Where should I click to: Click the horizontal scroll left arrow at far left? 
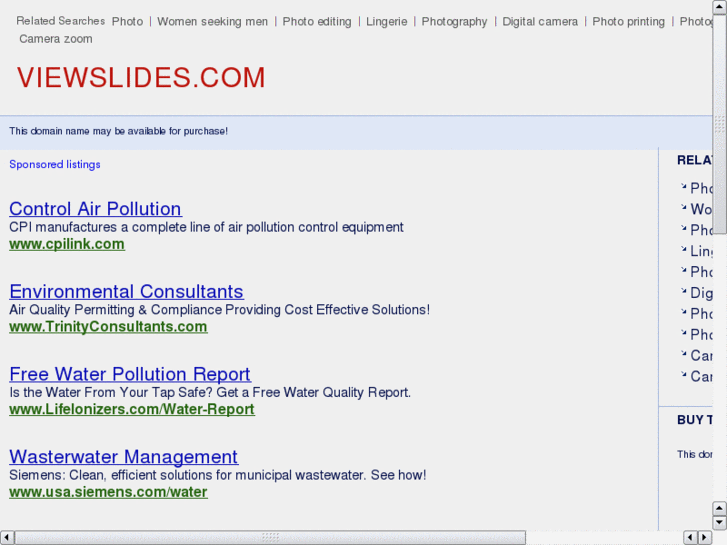coord(7,538)
